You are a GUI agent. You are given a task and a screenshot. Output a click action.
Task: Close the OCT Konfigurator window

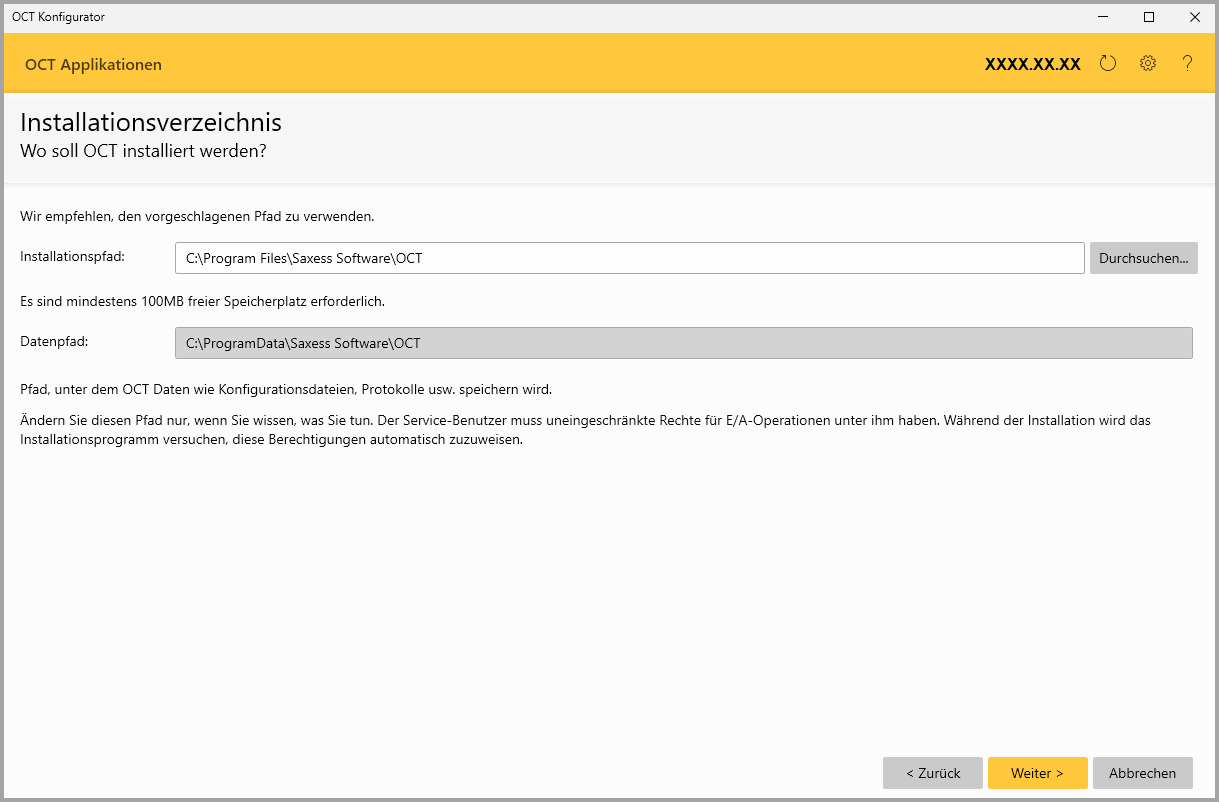click(x=1194, y=17)
